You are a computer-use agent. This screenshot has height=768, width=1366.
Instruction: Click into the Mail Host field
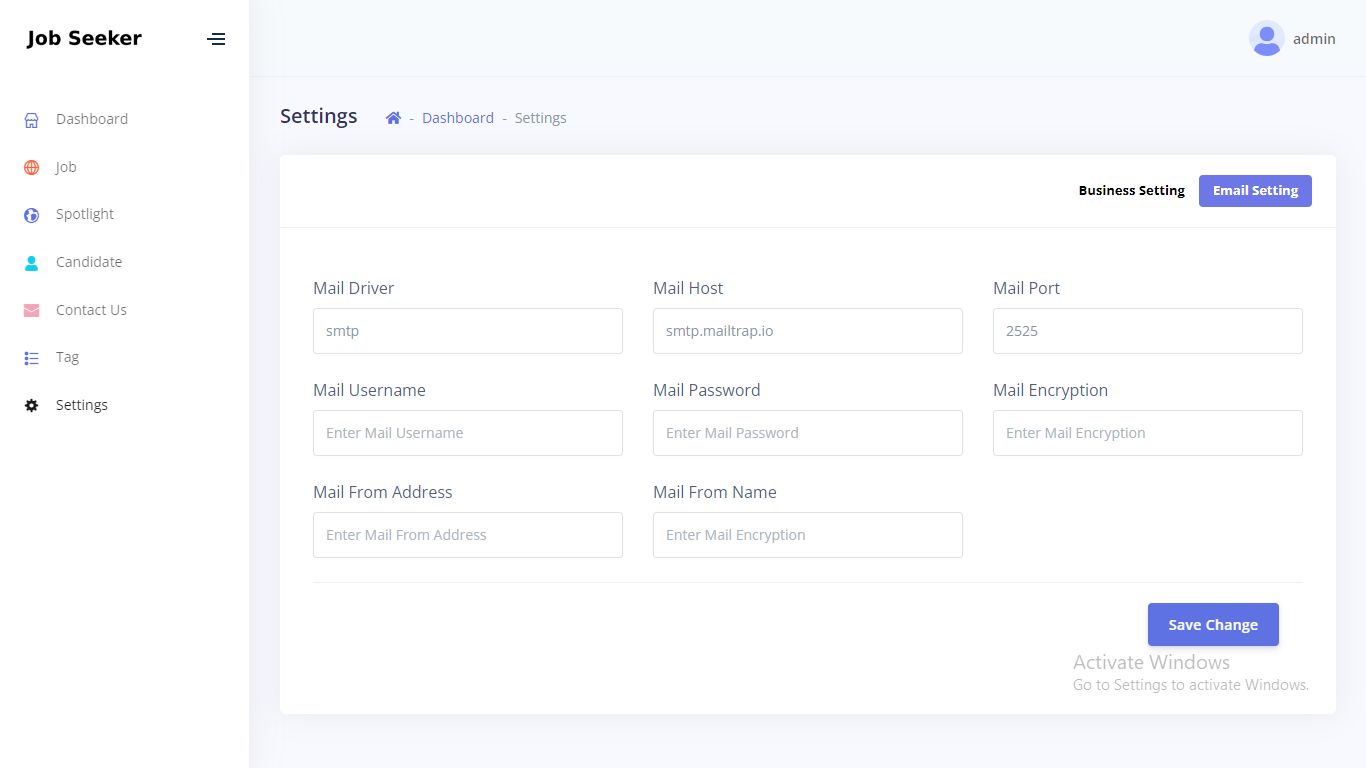(x=808, y=331)
